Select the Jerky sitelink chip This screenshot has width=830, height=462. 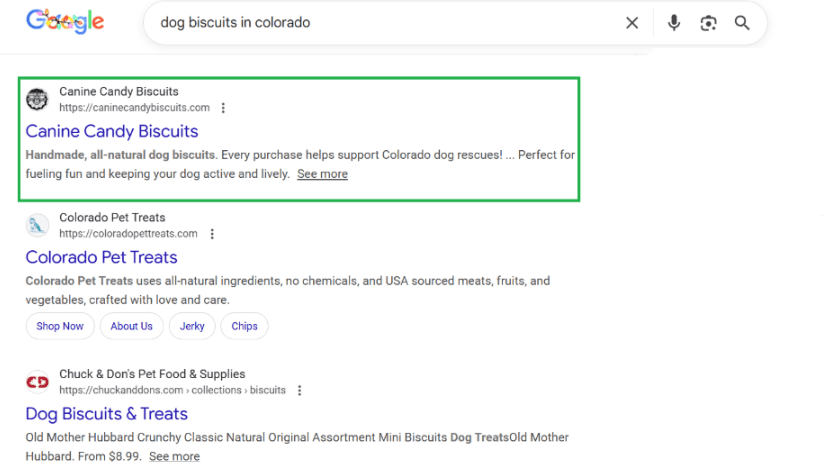click(x=192, y=326)
